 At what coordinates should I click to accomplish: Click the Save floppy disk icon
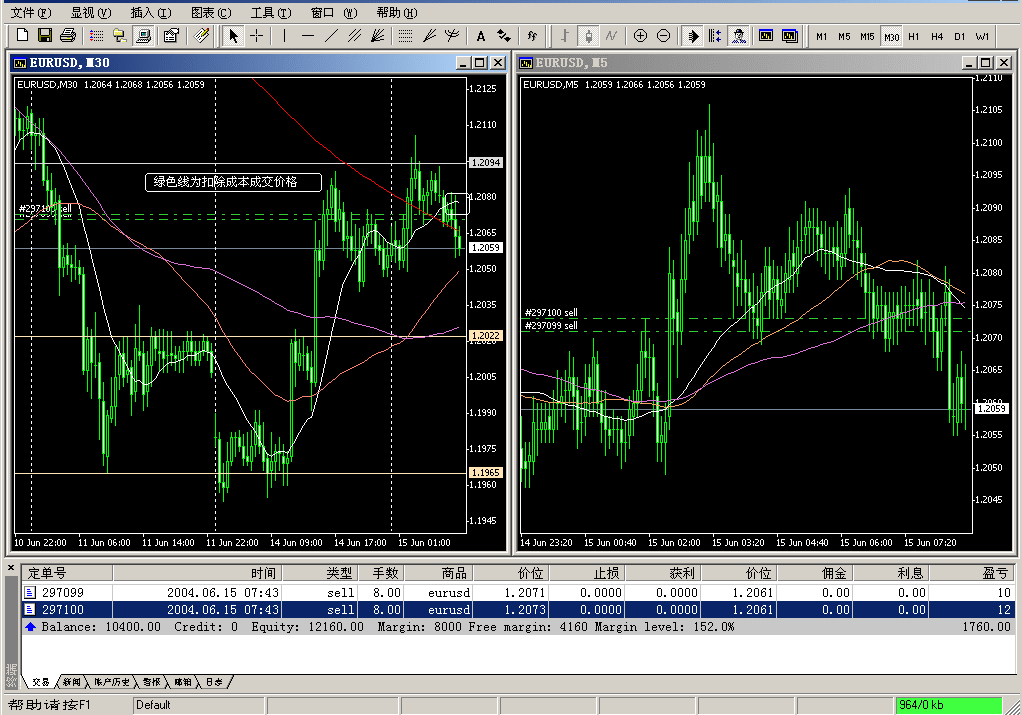44,36
